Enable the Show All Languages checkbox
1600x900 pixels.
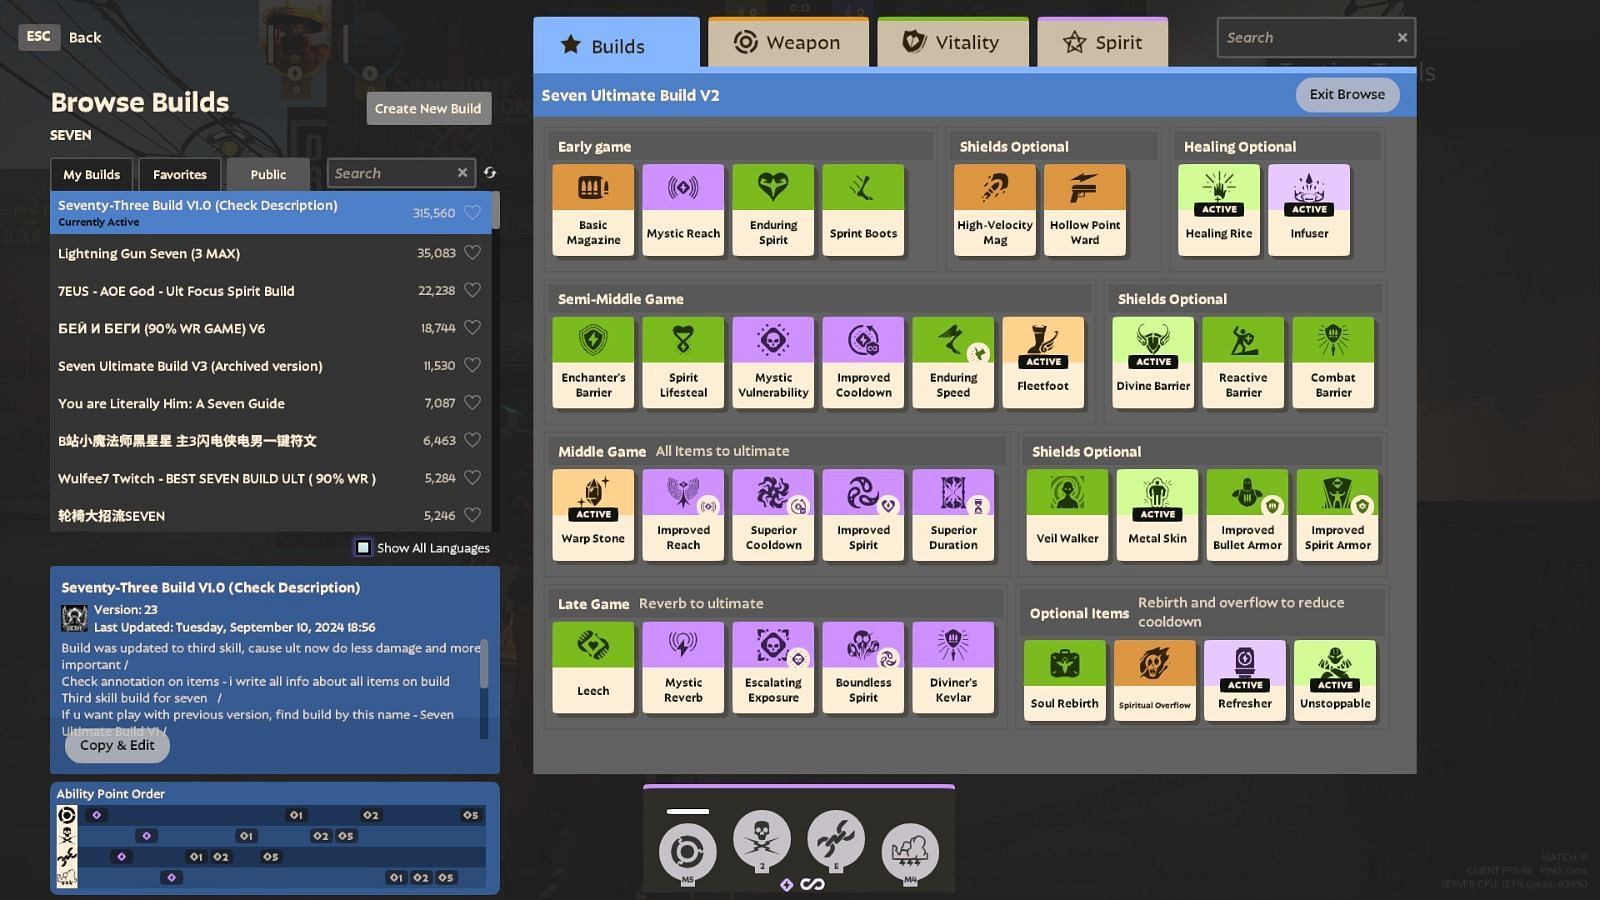(363, 548)
